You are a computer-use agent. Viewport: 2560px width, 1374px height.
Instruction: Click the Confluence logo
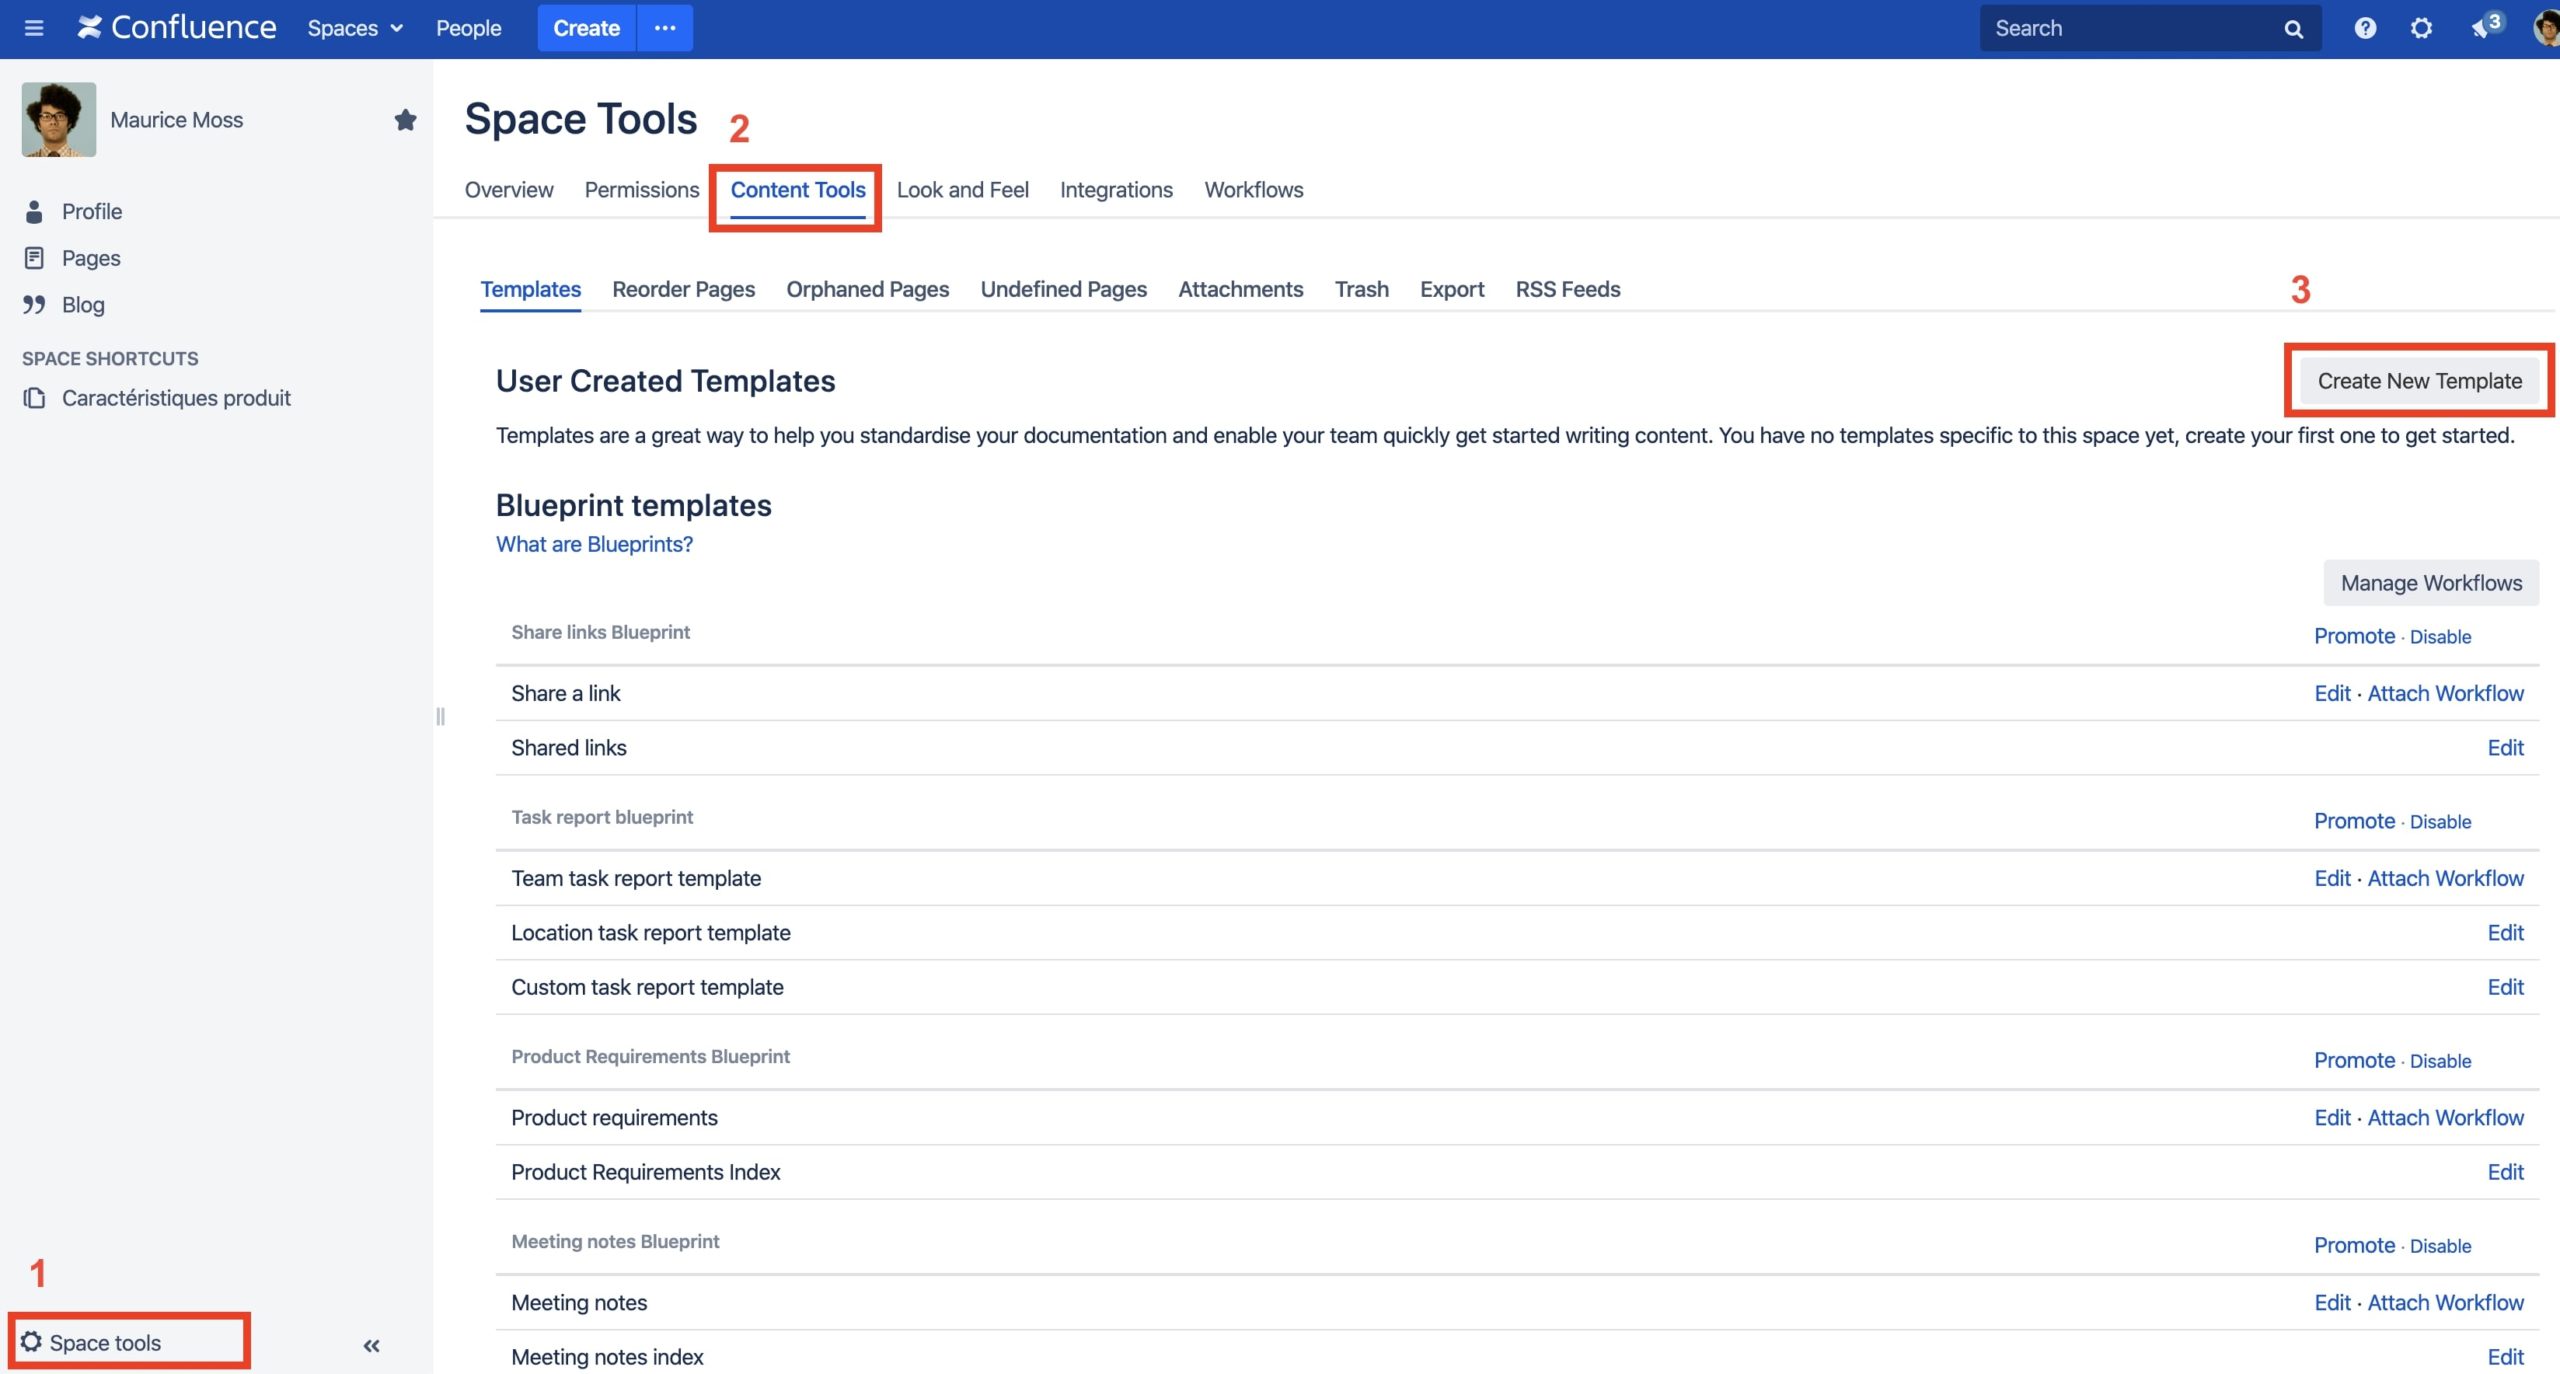(x=177, y=28)
